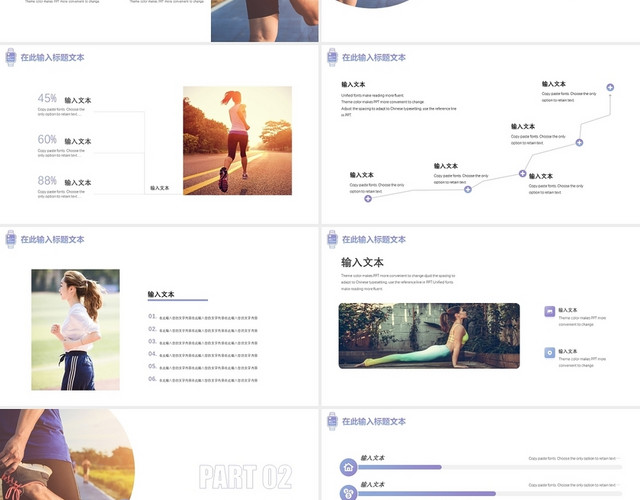The image size is (640, 500).
Task: Click the purple square icon beside the yoga photo
Action: coord(550,311)
